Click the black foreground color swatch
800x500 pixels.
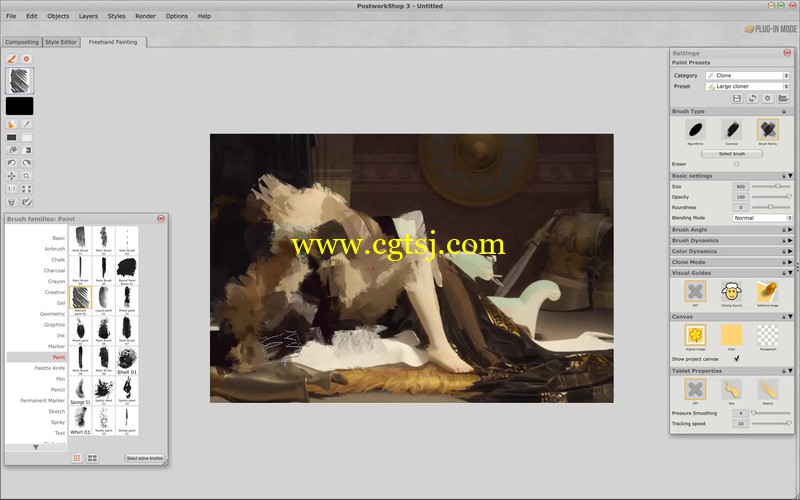point(19,106)
